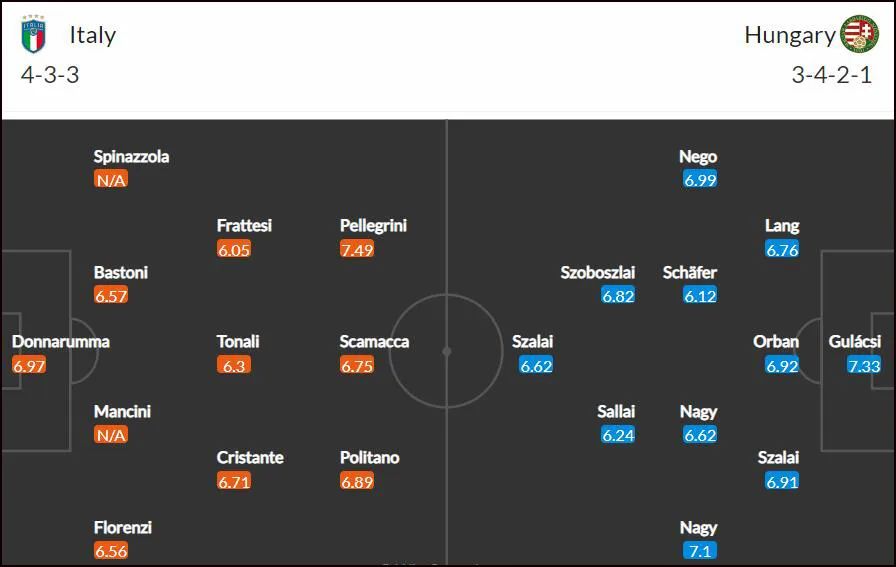Open the Italy team name link
This screenshot has width=896, height=567.
[93, 35]
